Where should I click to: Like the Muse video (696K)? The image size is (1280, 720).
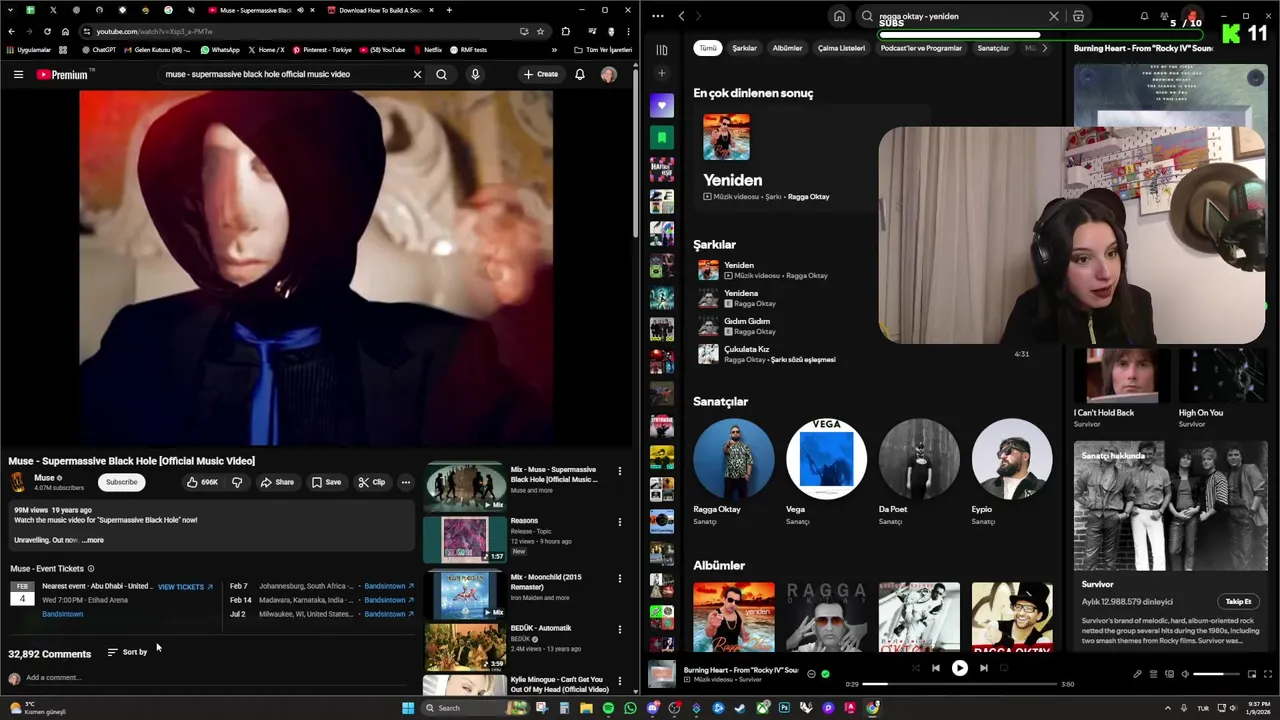[202, 482]
